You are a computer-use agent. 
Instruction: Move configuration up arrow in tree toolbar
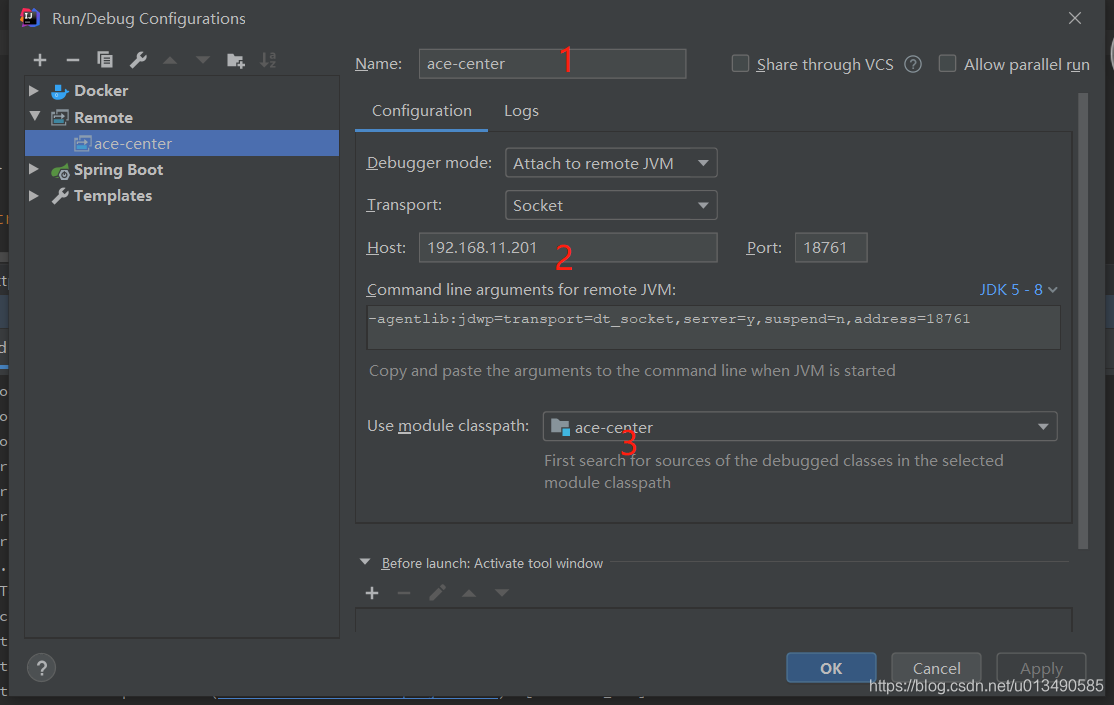(x=170, y=60)
